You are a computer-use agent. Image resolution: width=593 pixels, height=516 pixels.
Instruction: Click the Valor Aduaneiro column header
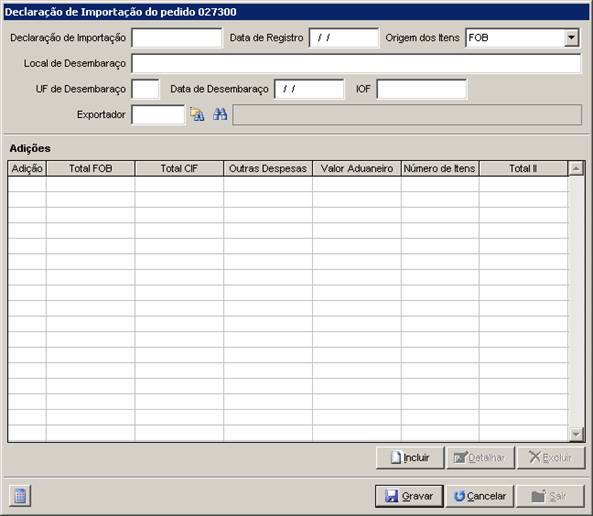pyautogui.click(x=357, y=169)
